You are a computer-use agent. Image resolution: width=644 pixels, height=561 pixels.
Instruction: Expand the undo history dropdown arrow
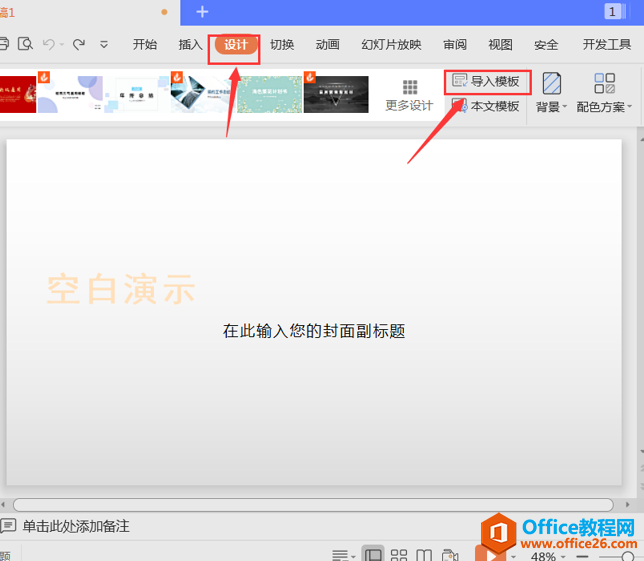[x=61, y=45]
